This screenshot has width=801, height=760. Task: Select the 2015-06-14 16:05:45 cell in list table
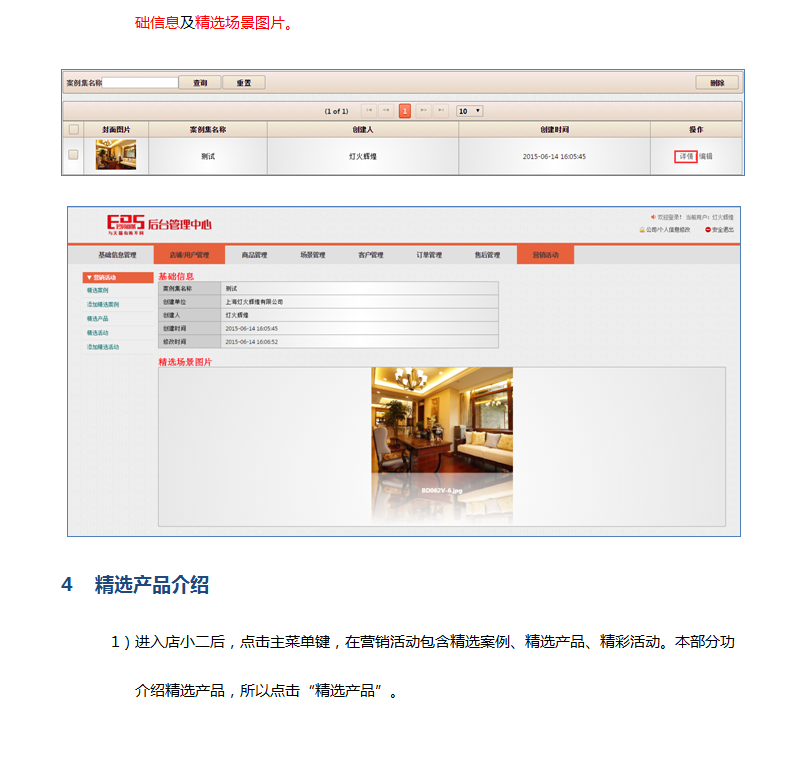click(554, 156)
